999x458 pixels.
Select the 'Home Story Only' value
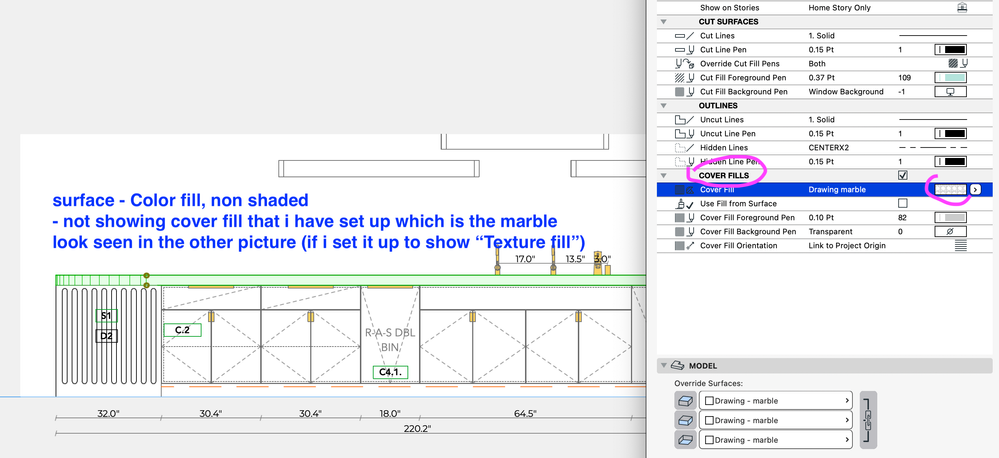pos(839,8)
